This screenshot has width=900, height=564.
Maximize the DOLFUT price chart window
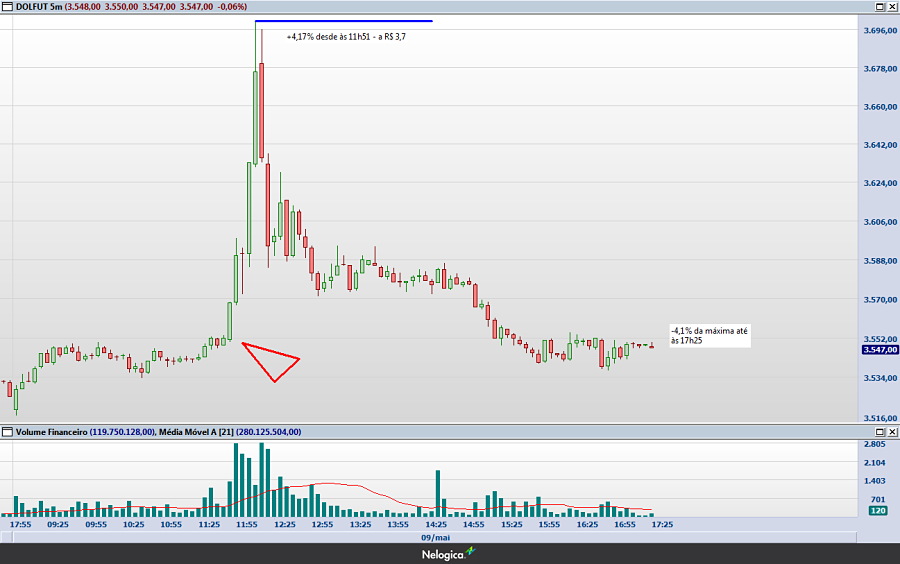tap(880, 7)
